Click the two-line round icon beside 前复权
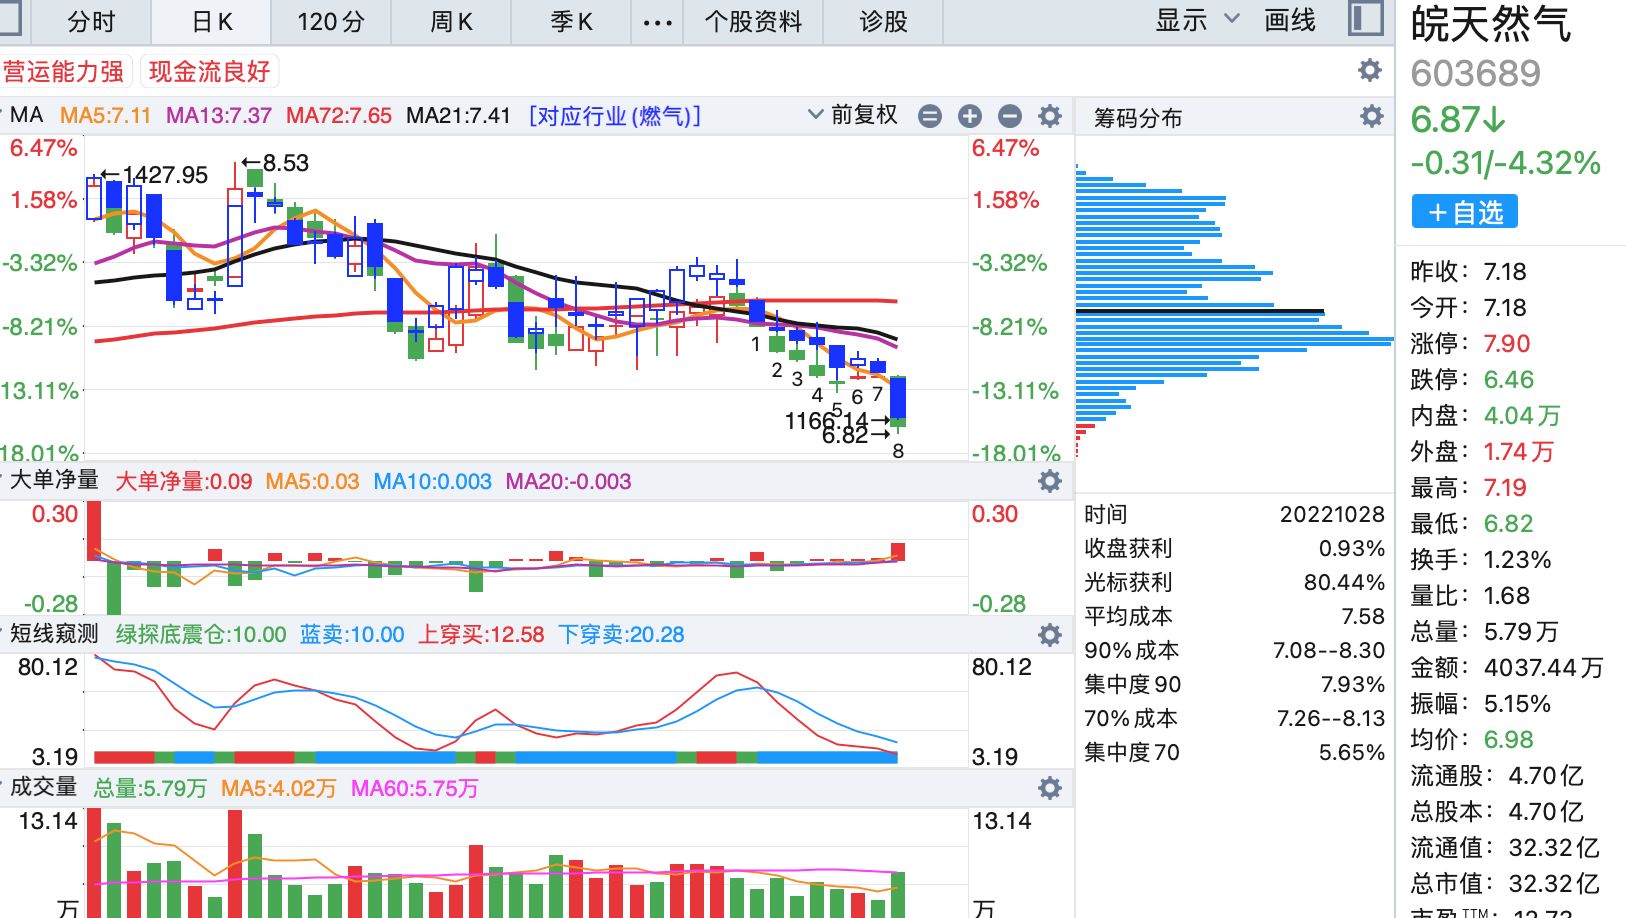Viewport: 1626px width, 918px height. [x=930, y=116]
